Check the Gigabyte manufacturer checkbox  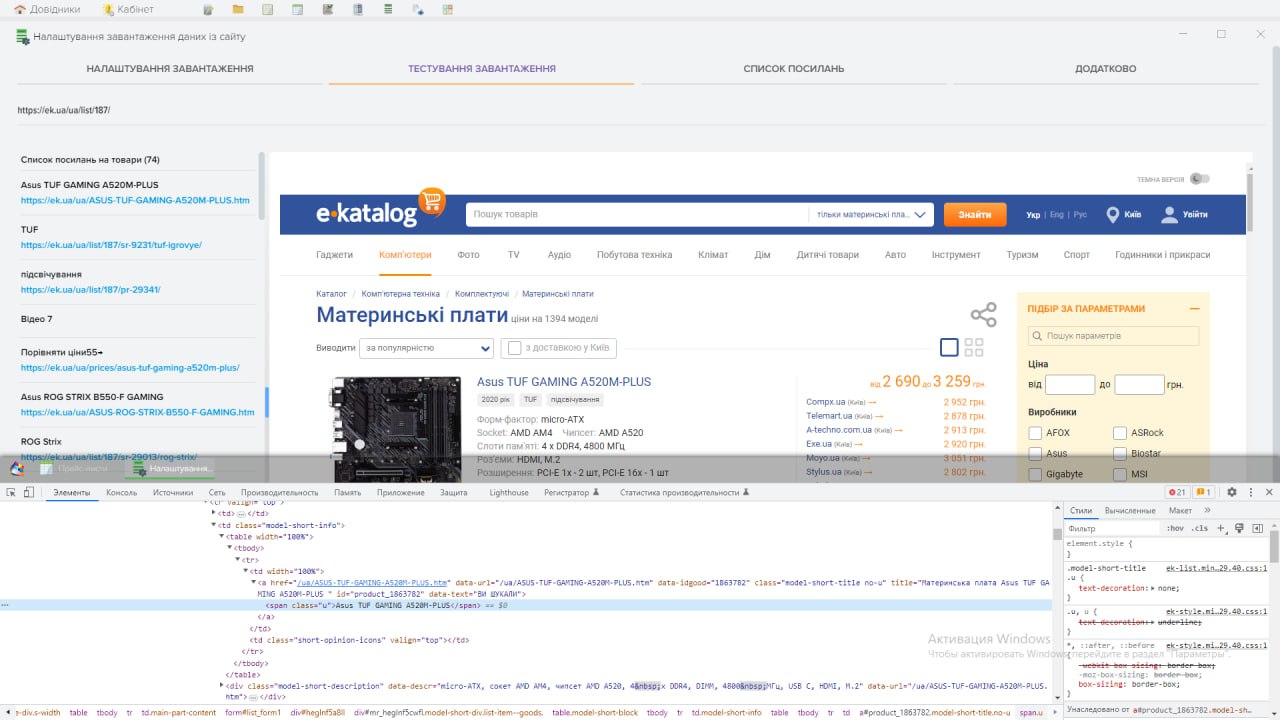1035,474
